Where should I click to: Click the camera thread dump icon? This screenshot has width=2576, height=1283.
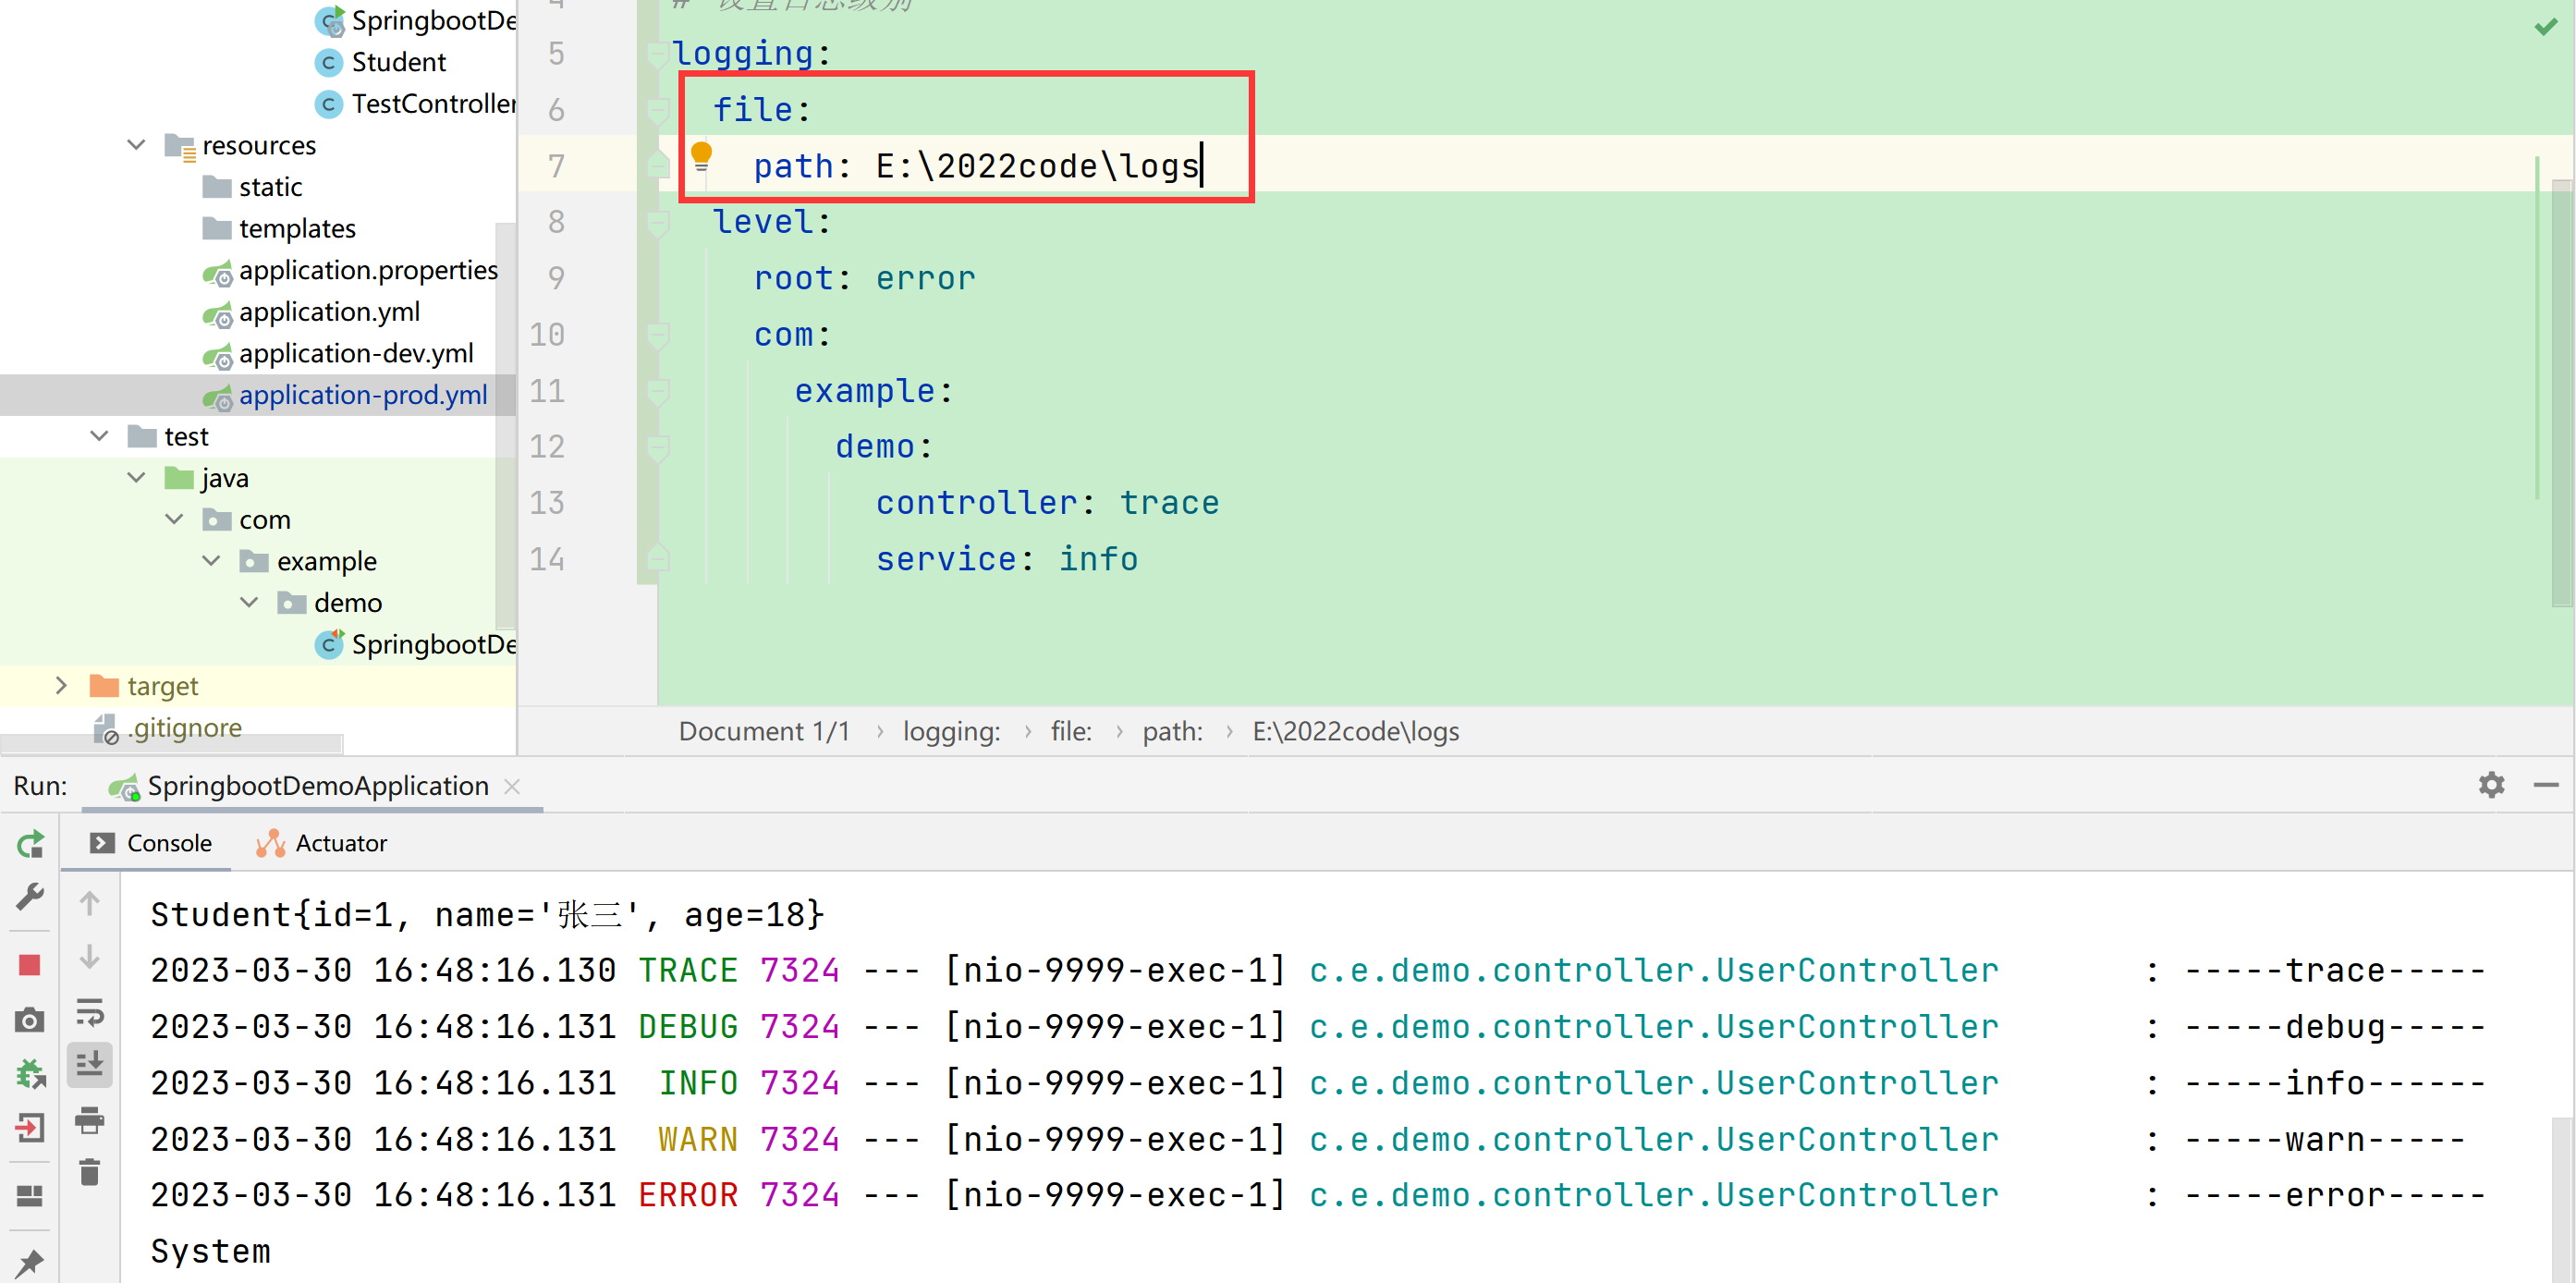pos(30,1020)
